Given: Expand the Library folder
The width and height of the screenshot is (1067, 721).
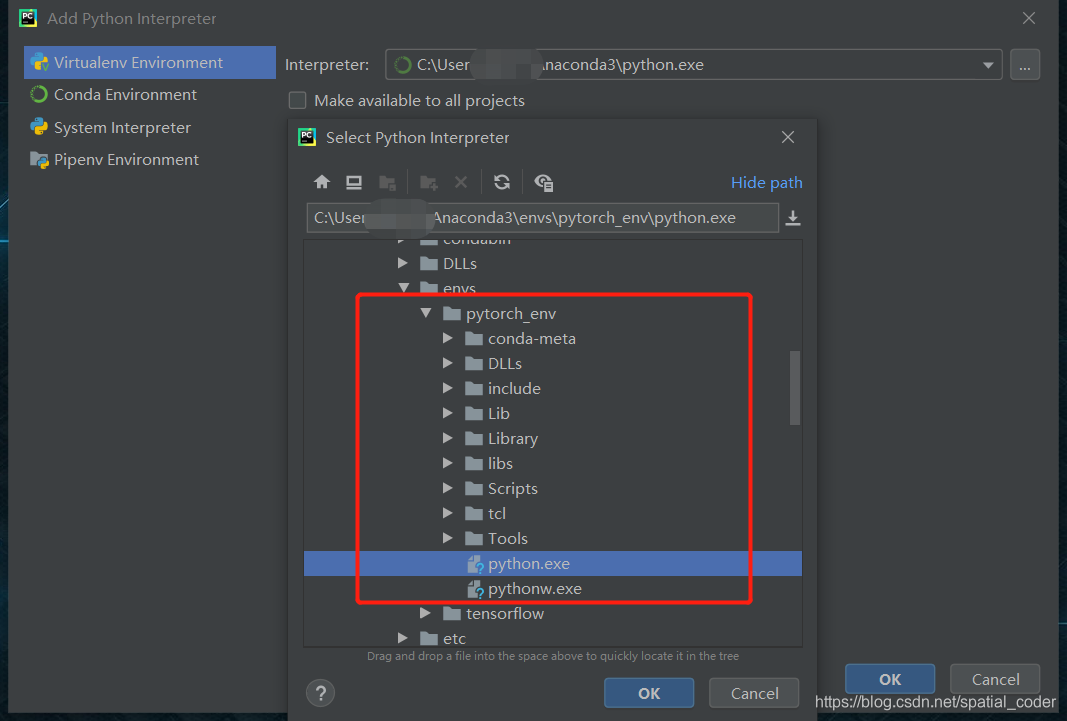Looking at the screenshot, I should tap(447, 438).
